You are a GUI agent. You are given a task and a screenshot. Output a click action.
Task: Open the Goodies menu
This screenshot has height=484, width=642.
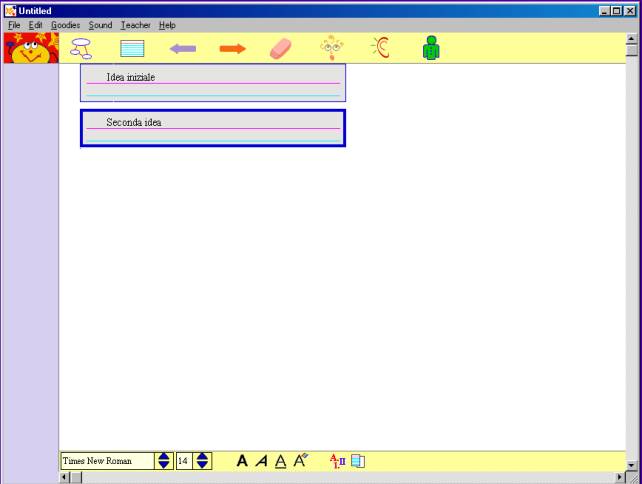pos(66,25)
